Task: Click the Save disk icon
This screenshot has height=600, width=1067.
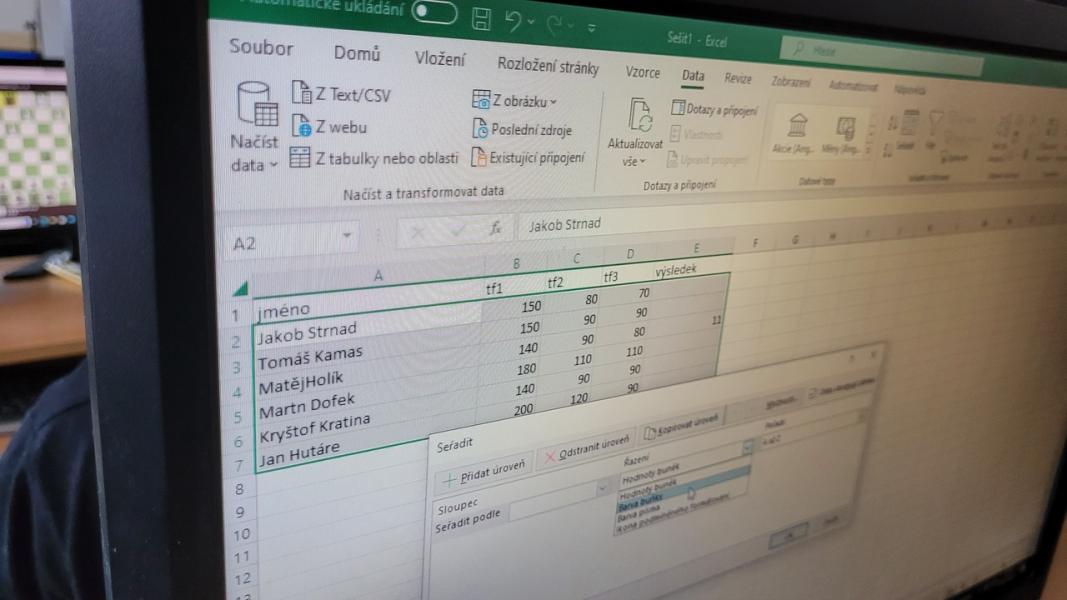Action: tap(482, 17)
